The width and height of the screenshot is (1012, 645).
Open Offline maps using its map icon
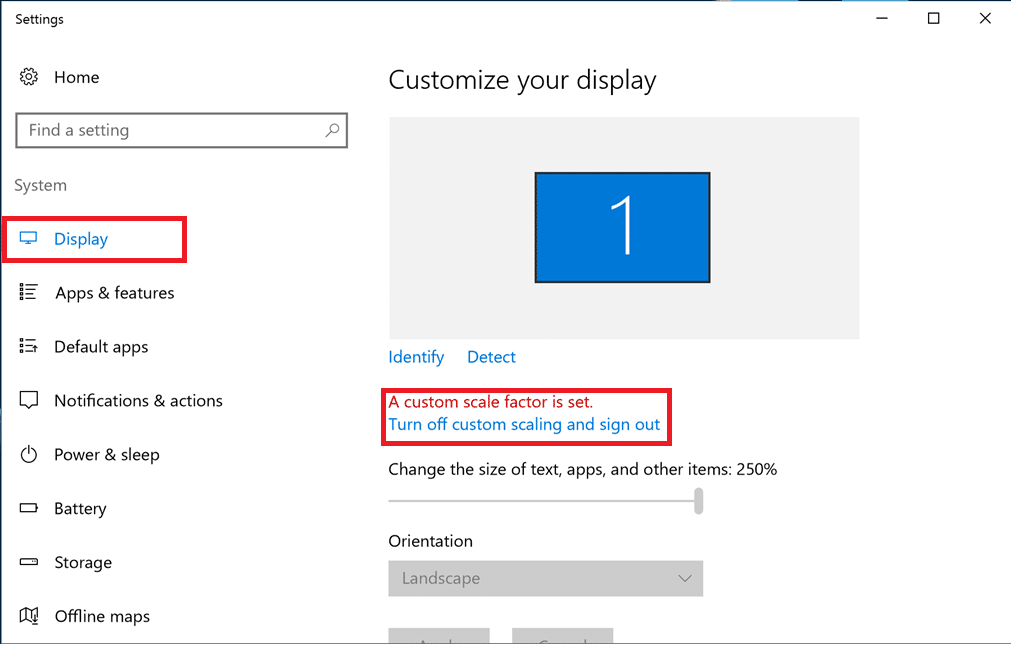[30, 617]
